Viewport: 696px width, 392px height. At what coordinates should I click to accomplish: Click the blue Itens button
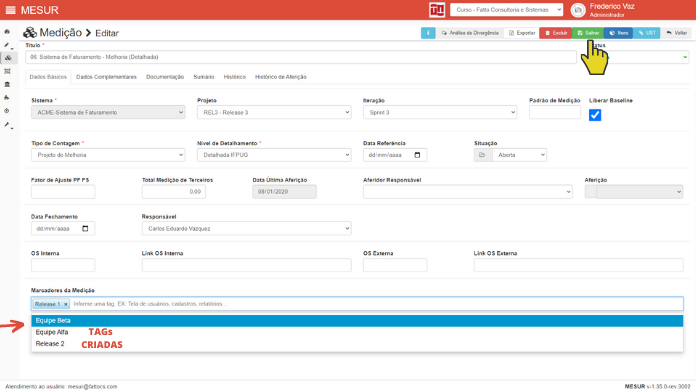pos(618,33)
